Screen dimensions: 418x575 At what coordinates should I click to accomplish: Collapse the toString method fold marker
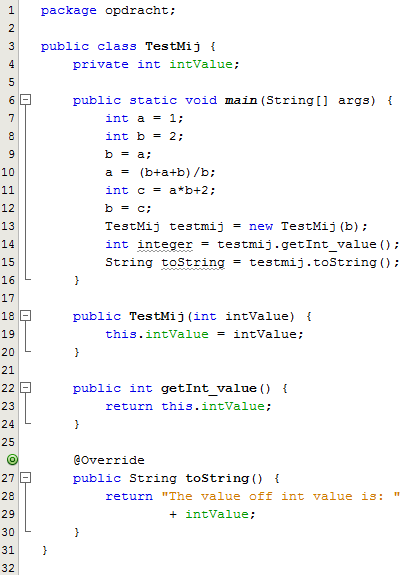click(x=25, y=478)
